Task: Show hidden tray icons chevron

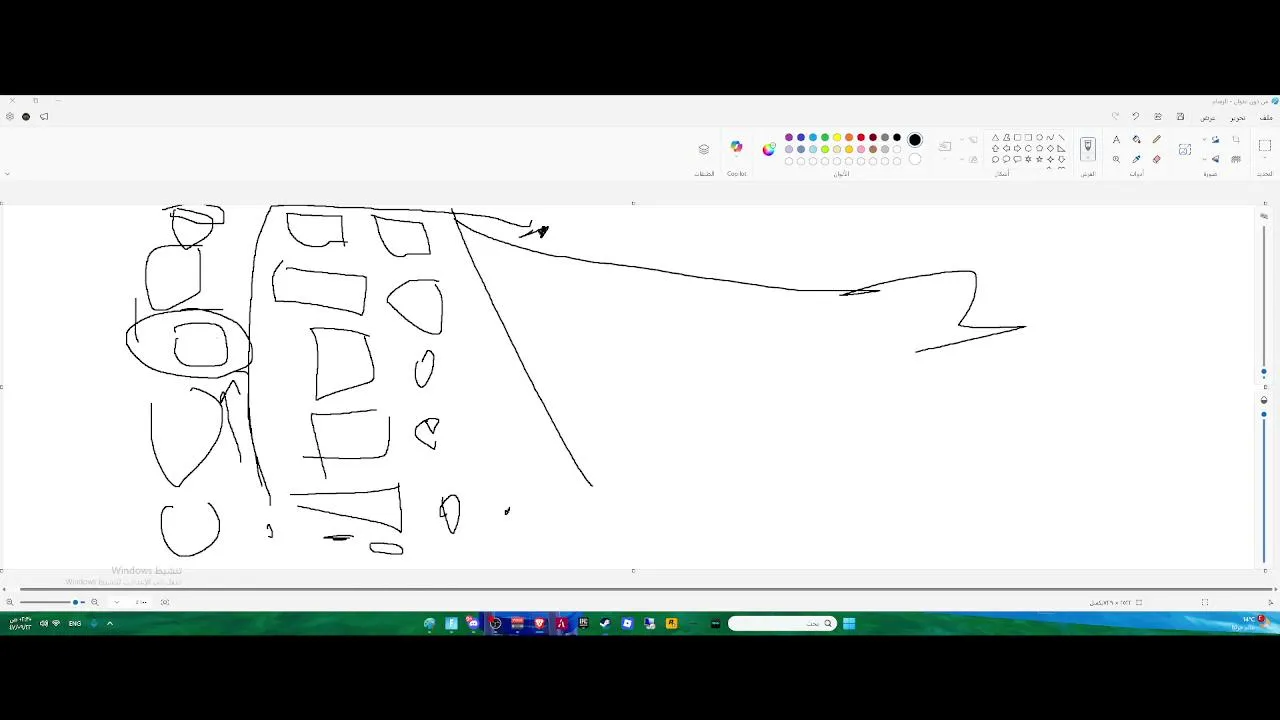Action: 110,624
